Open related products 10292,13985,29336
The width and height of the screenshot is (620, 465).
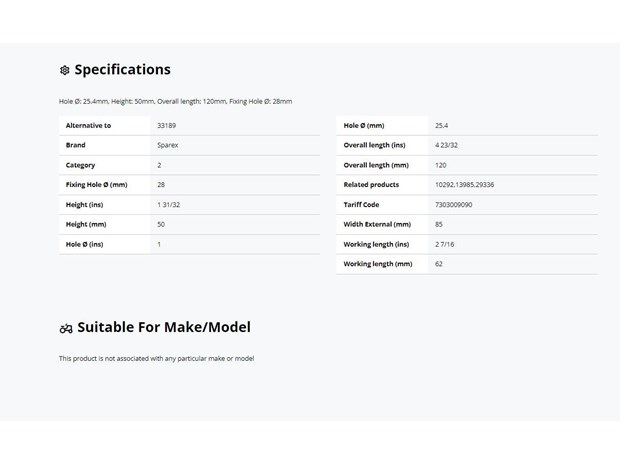click(465, 185)
